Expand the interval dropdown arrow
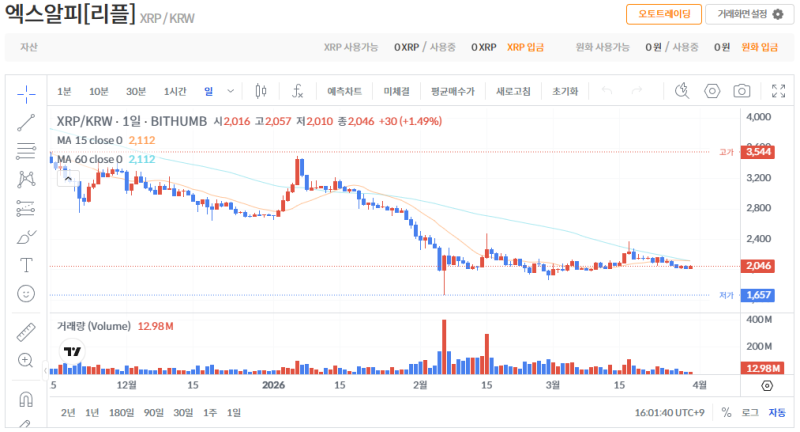Image resolution: width=800 pixels, height=432 pixels. tap(231, 91)
